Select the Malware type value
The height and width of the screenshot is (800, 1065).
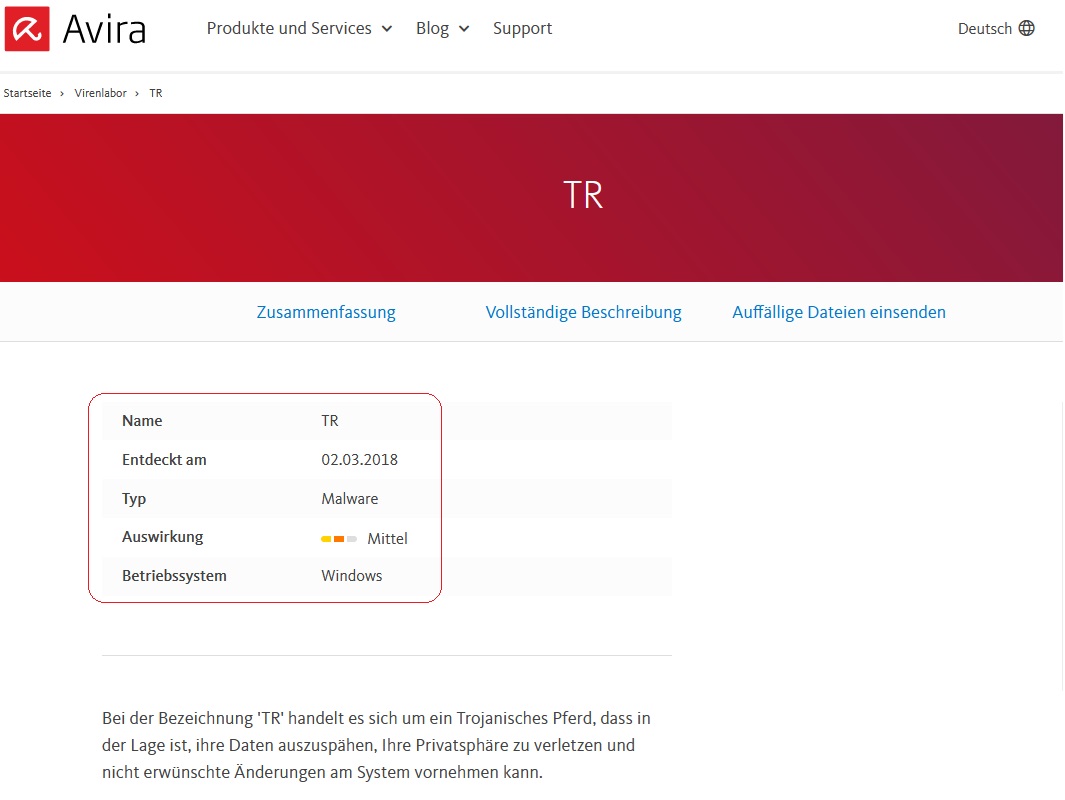click(x=350, y=498)
